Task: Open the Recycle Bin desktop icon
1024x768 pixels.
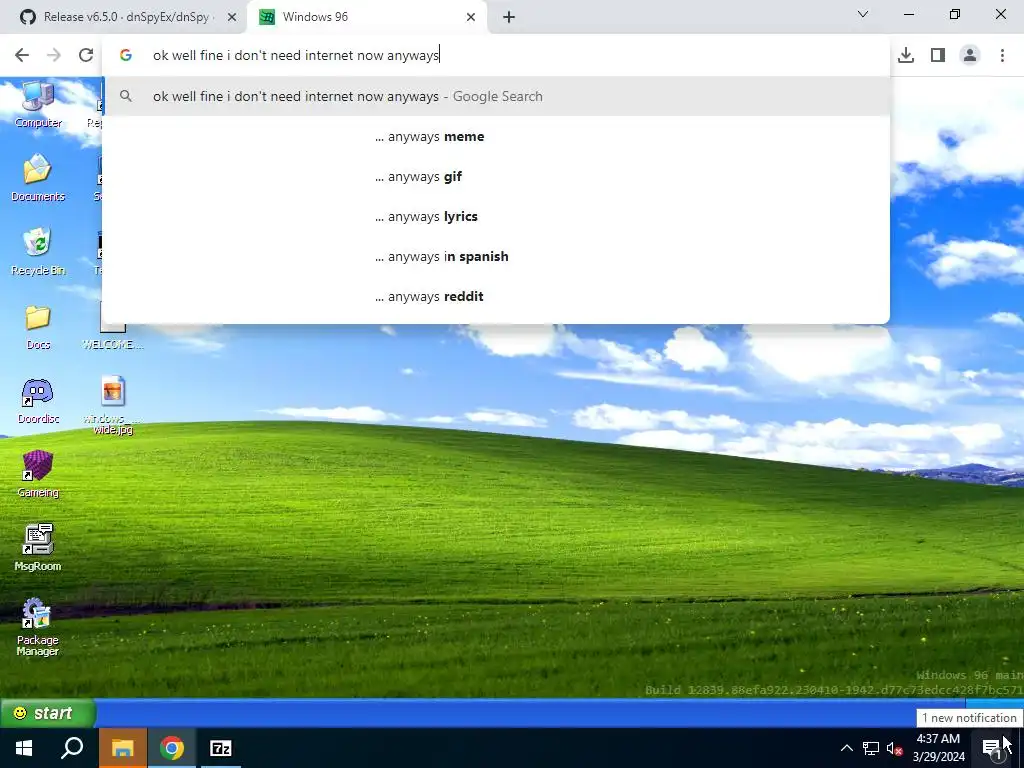Action: (x=38, y=251)
